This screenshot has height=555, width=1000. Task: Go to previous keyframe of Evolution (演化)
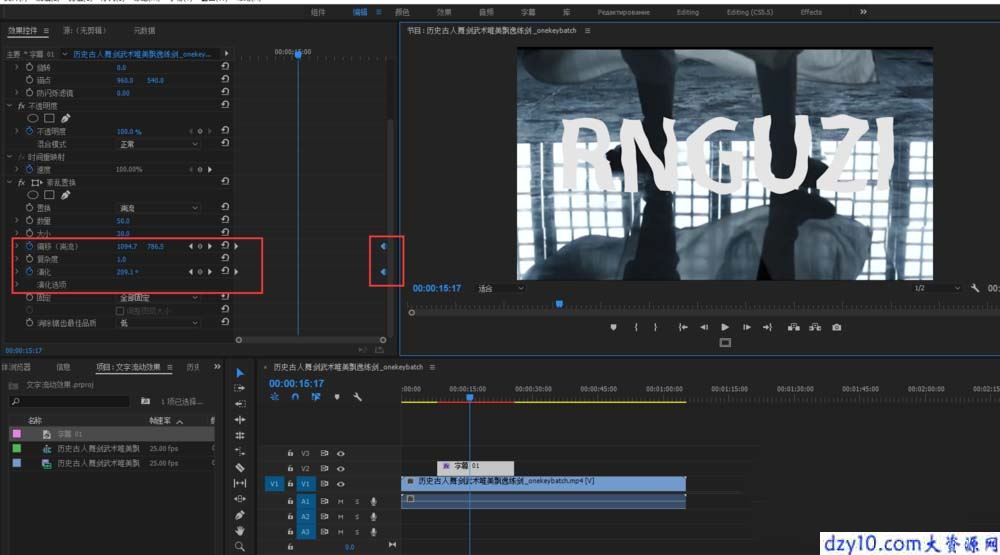pos(190,272)
